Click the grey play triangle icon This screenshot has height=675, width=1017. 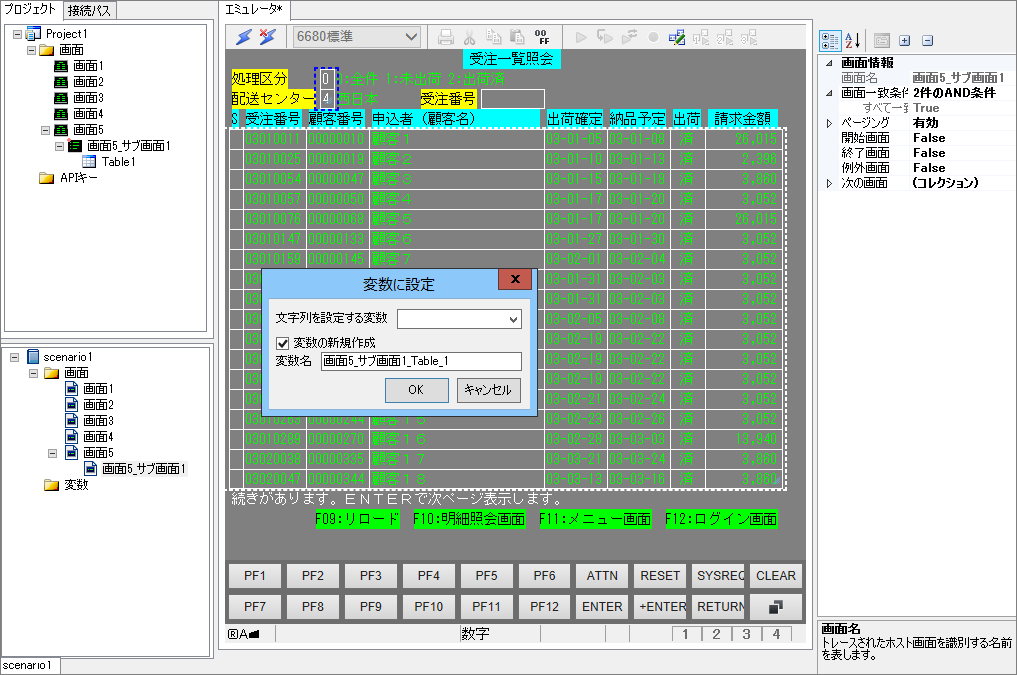click(x=581, y=38)
